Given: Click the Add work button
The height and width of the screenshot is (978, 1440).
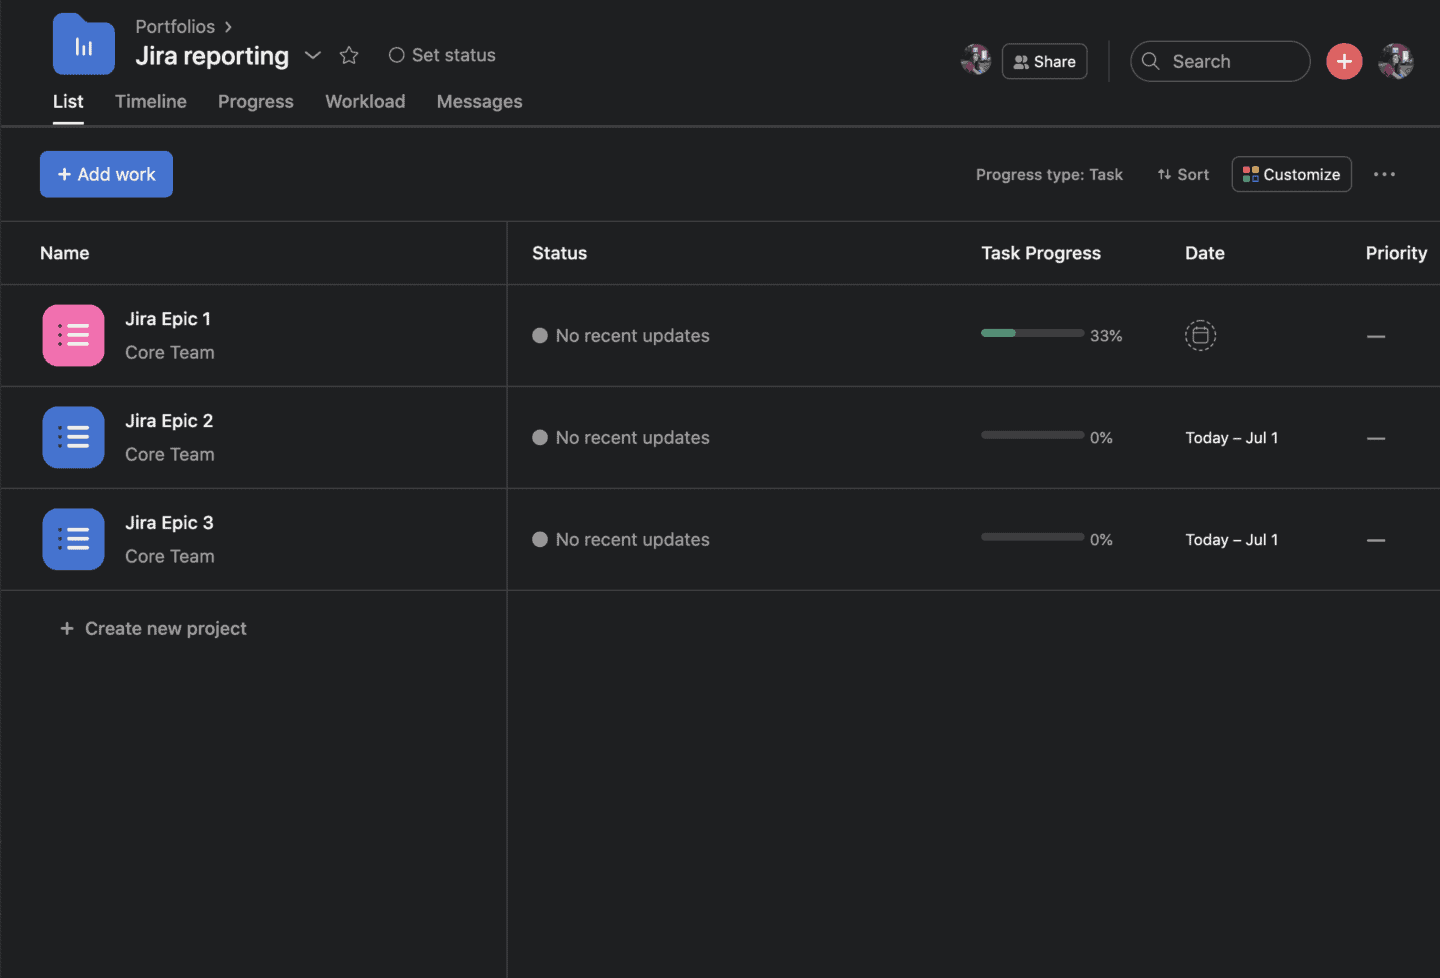Looking at the screenshot, I should click(x=106, y=174).
